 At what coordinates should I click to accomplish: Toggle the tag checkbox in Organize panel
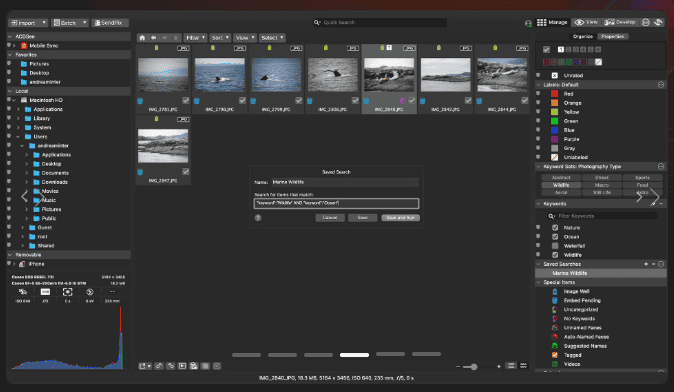click(x=546, y=49)
